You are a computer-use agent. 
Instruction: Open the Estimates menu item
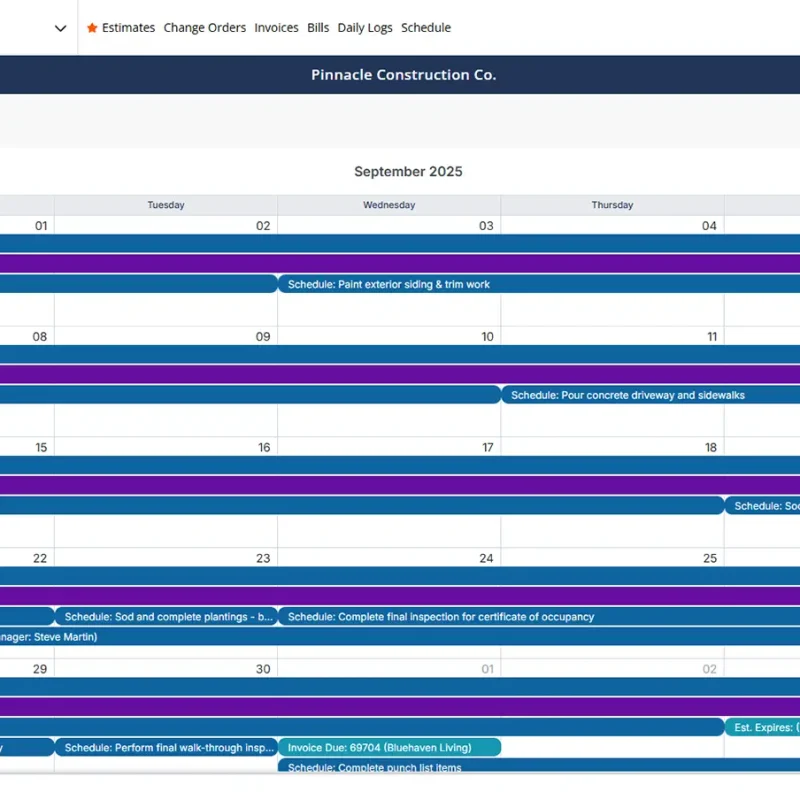pos(128,28)
